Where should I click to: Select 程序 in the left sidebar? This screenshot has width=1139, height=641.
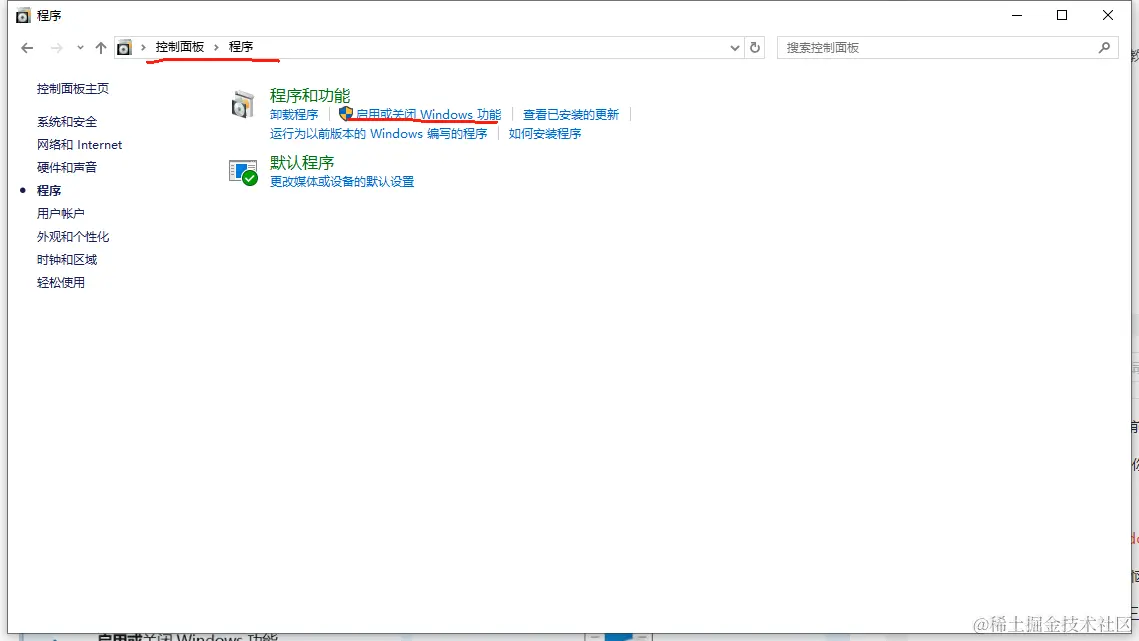coord(49,190)
